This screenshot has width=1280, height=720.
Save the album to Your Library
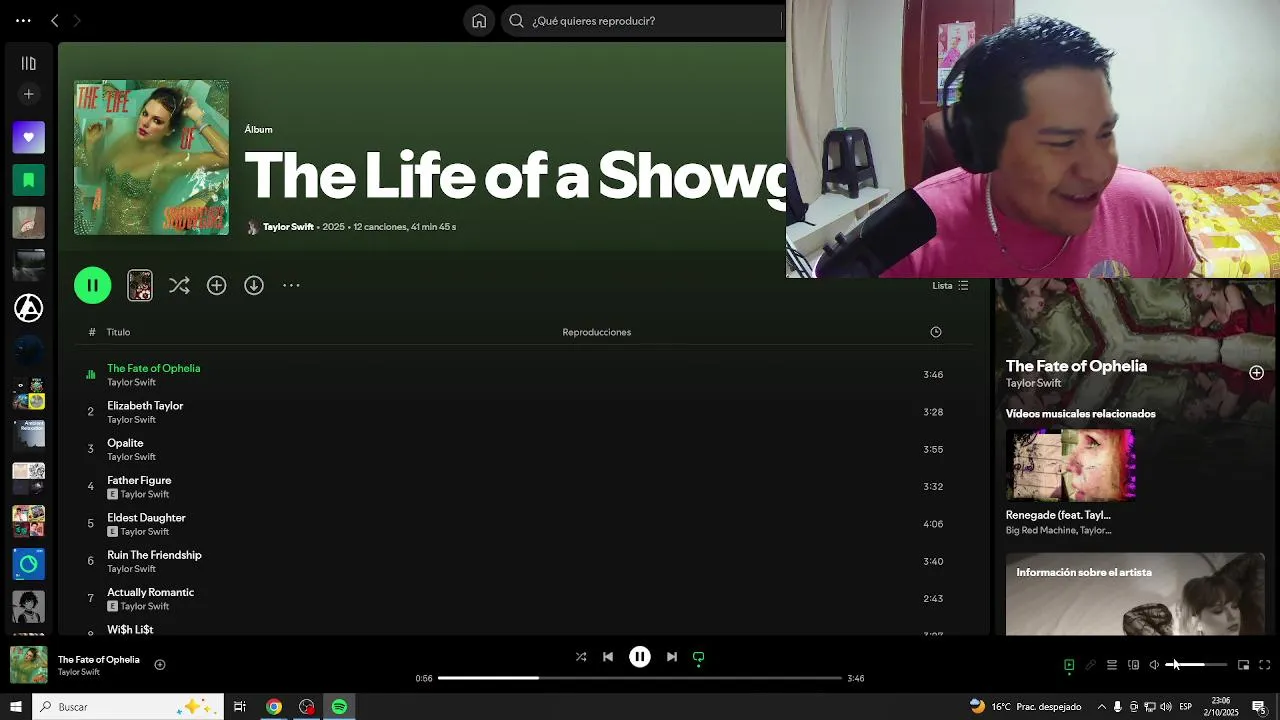(x=217, y=286)
